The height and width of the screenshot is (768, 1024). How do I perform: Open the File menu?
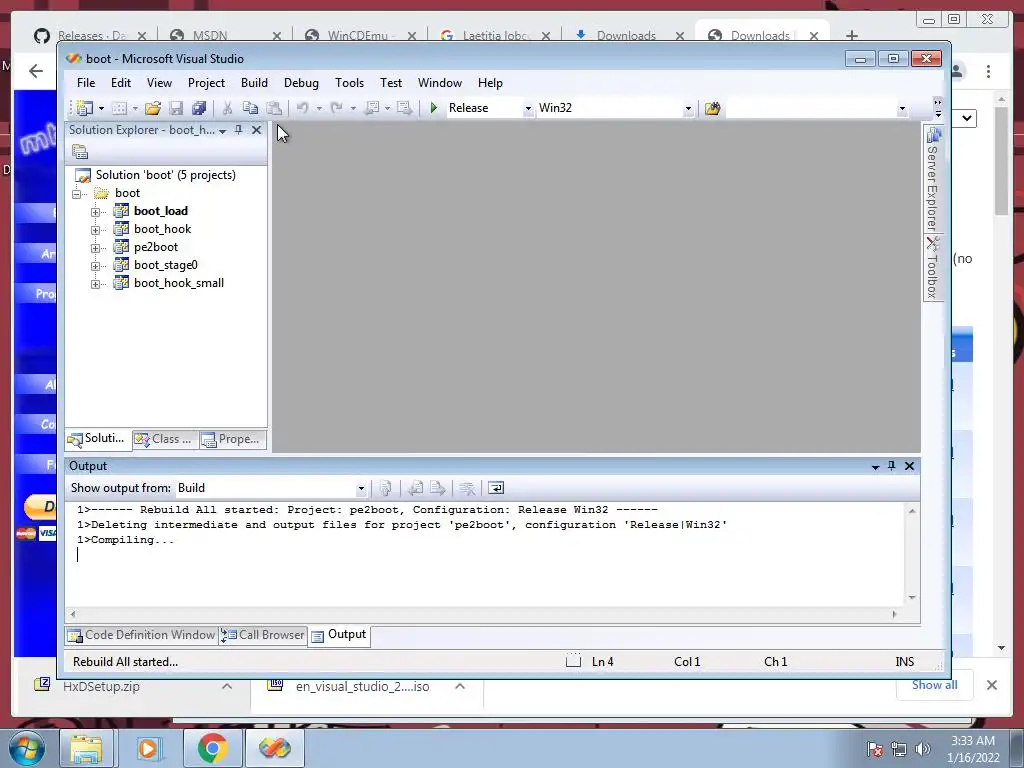pos(86,83)
